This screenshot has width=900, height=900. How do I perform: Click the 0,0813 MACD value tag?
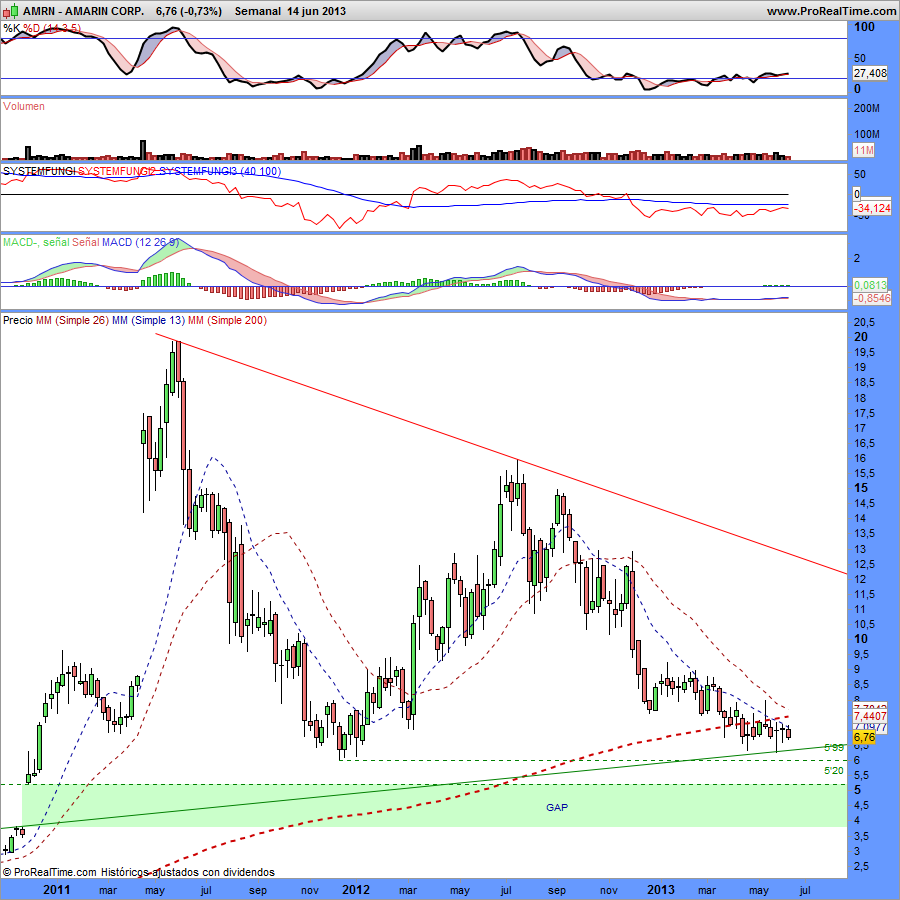pyautogui.click(x=872, y=285)
